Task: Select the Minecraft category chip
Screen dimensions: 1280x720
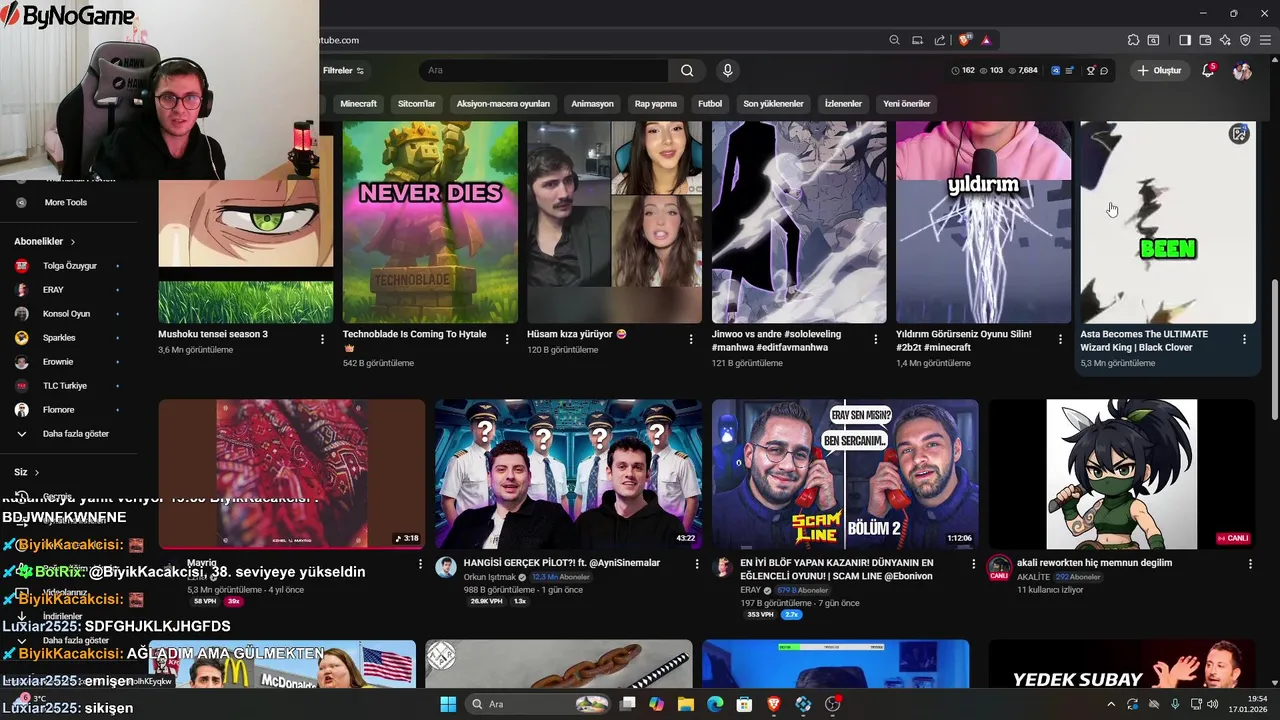Action: point(358,104)
